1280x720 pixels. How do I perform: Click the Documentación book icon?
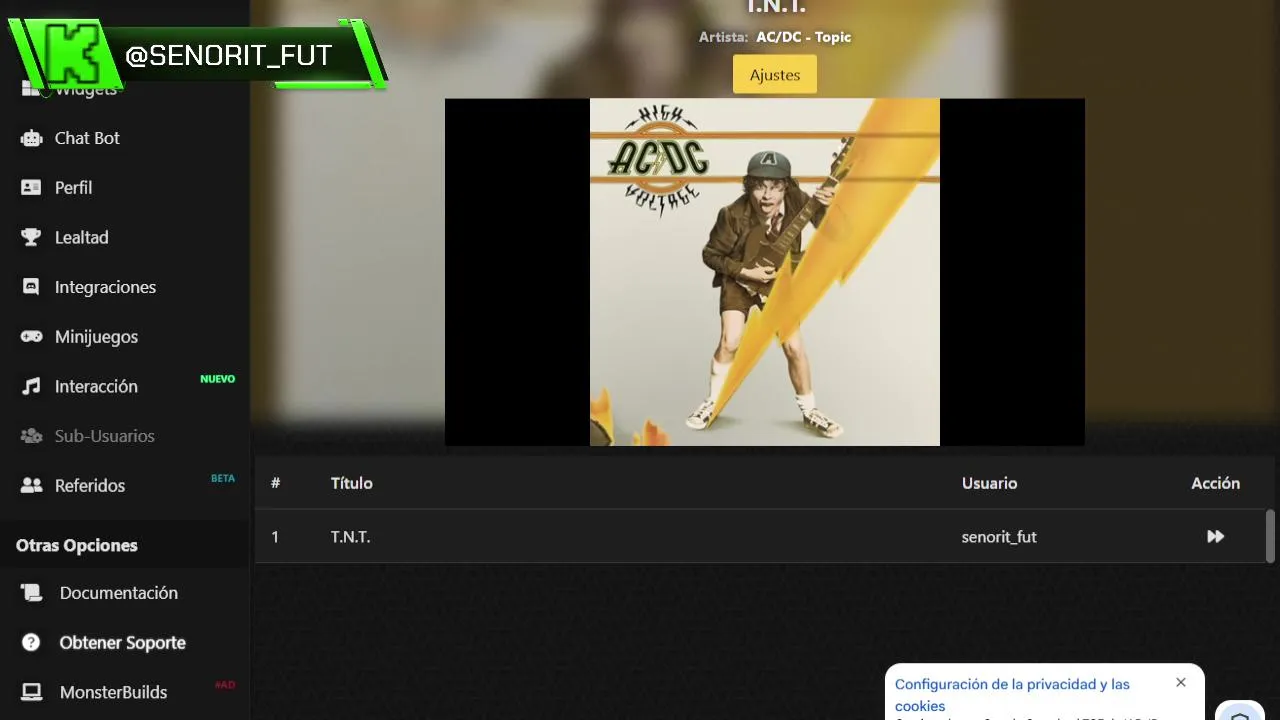click(x=31, y=593)
